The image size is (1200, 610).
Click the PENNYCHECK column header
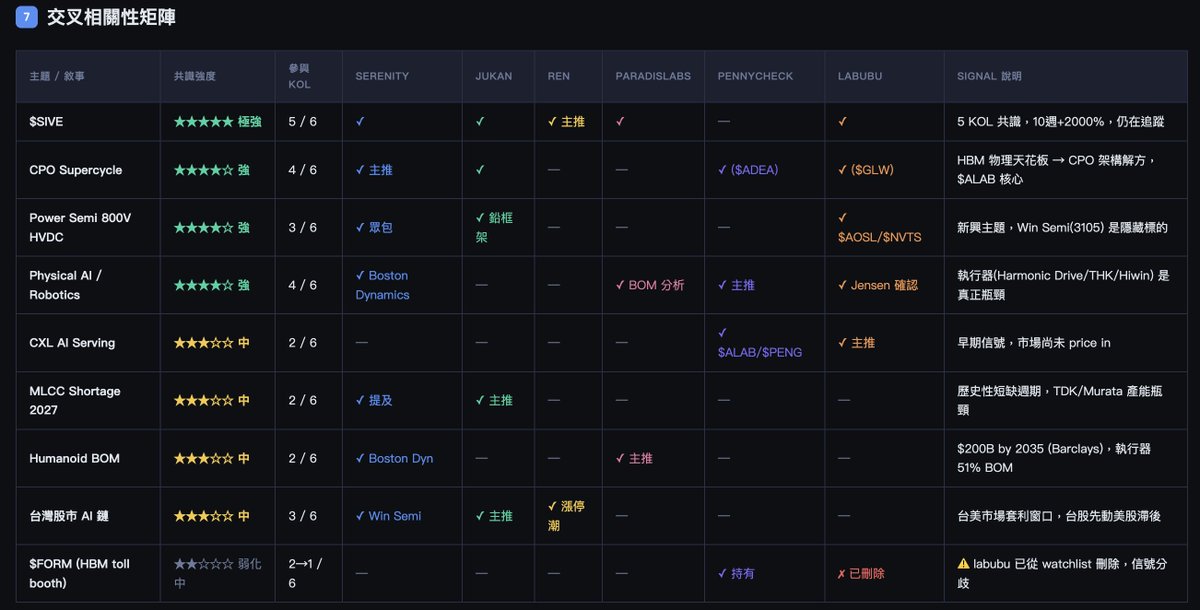pyautogui.click(x=755, y=76)
